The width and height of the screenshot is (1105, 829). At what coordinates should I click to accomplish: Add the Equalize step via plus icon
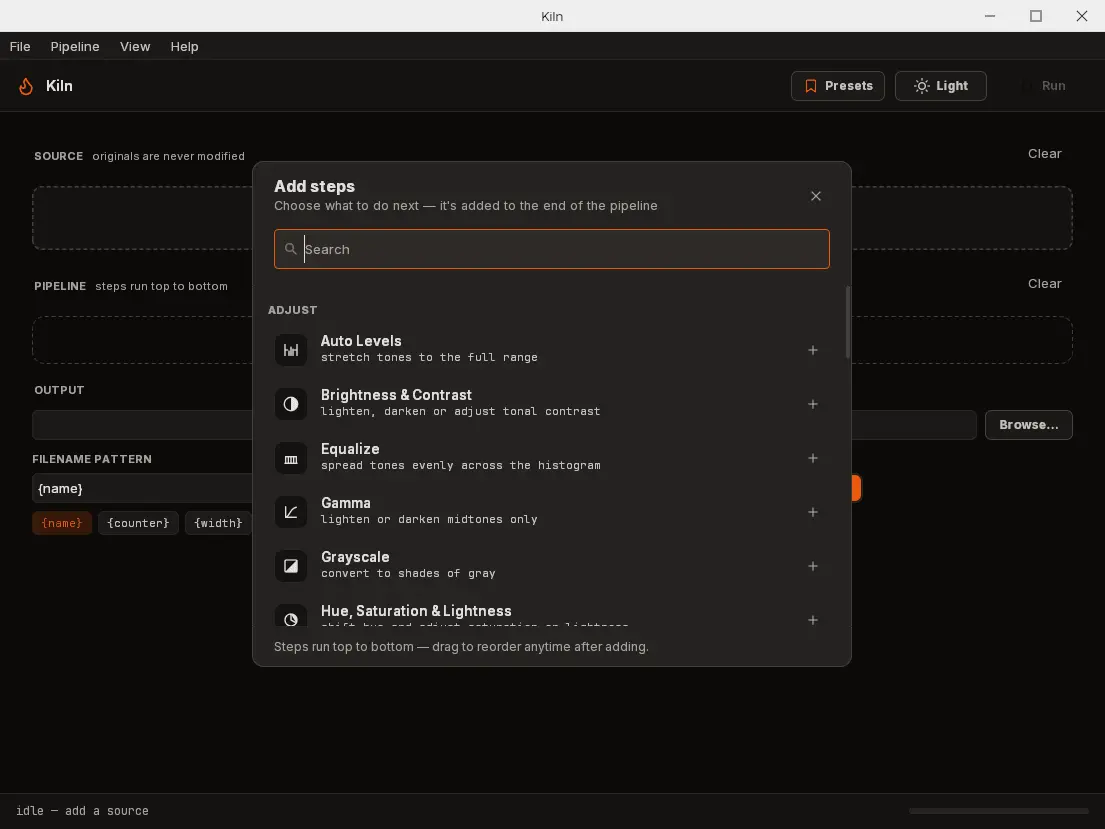(813, 458)
